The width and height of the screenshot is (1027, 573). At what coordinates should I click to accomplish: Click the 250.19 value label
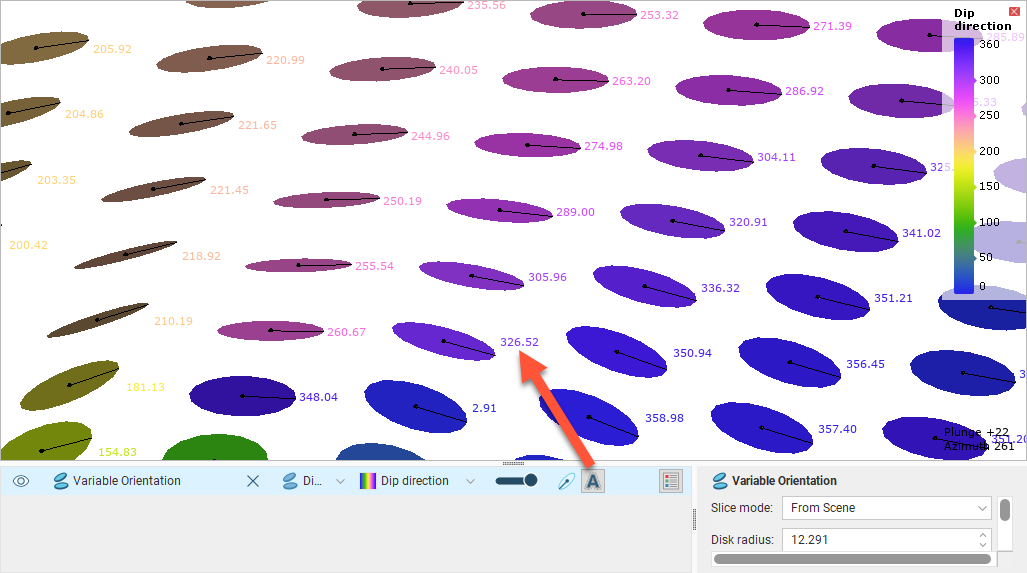tap(402, 201)
